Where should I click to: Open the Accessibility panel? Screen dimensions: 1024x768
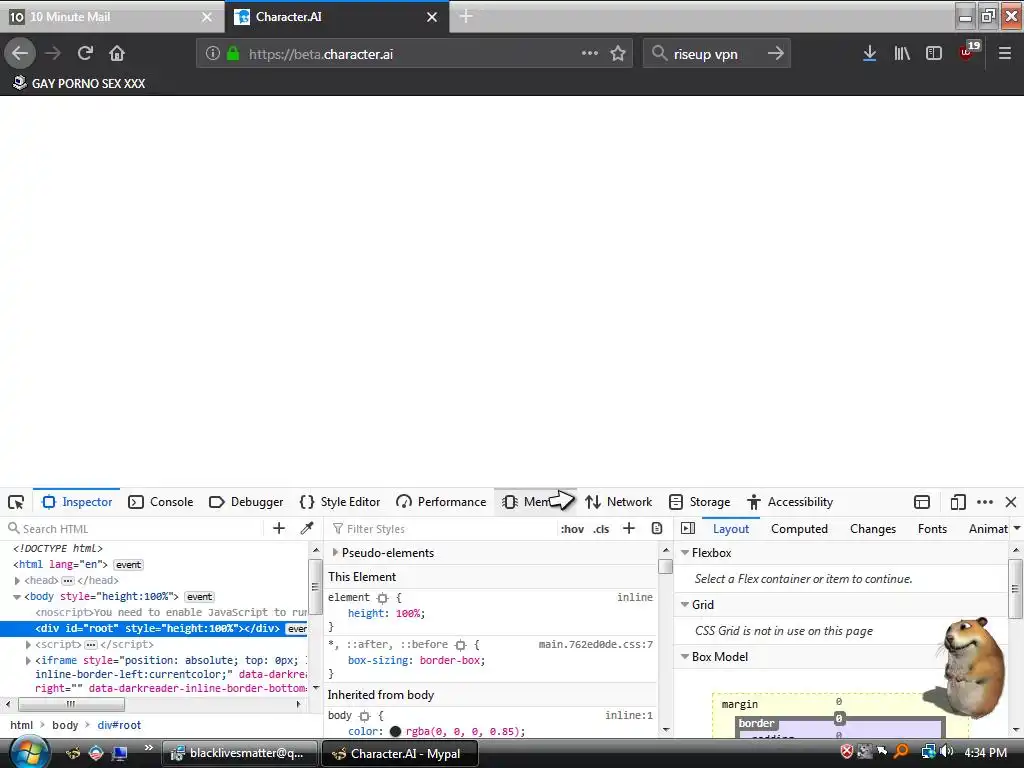tap(790, 502)
